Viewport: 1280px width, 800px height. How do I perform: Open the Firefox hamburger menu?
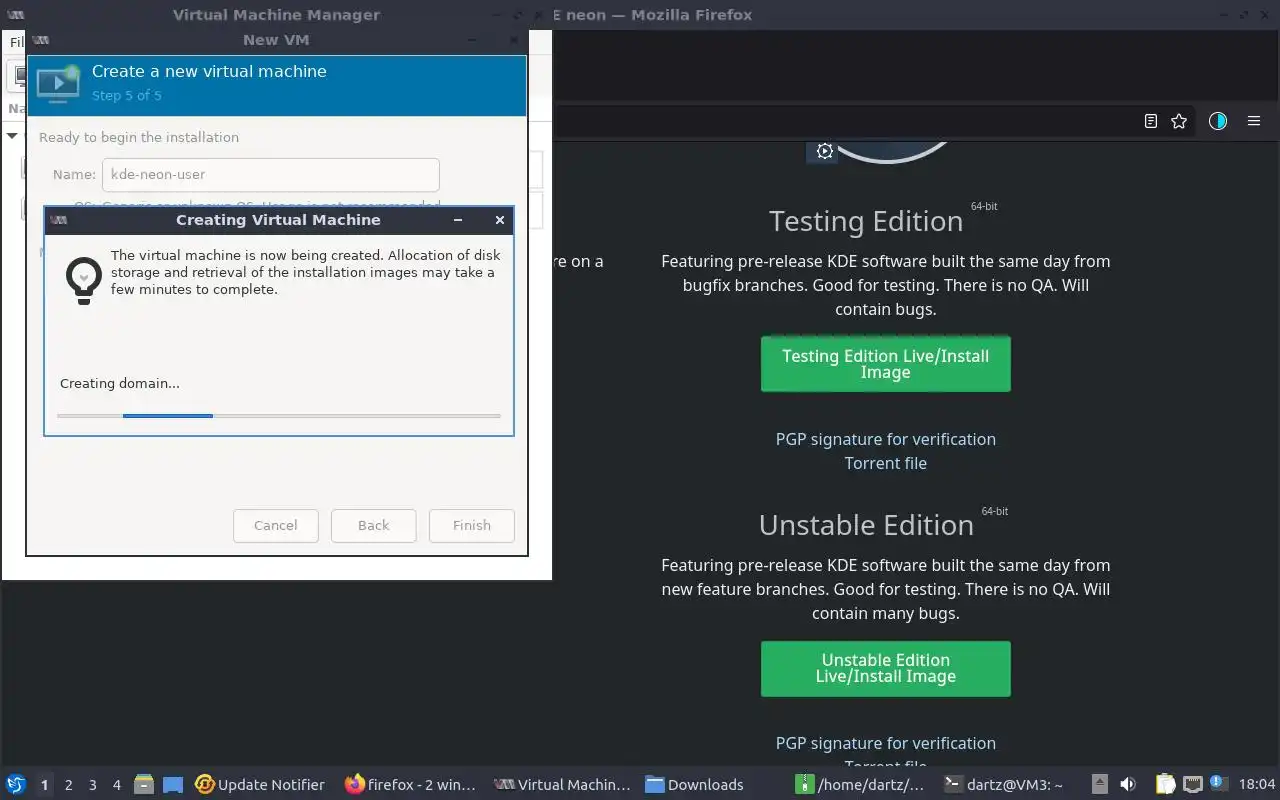tap(1254, 121)
